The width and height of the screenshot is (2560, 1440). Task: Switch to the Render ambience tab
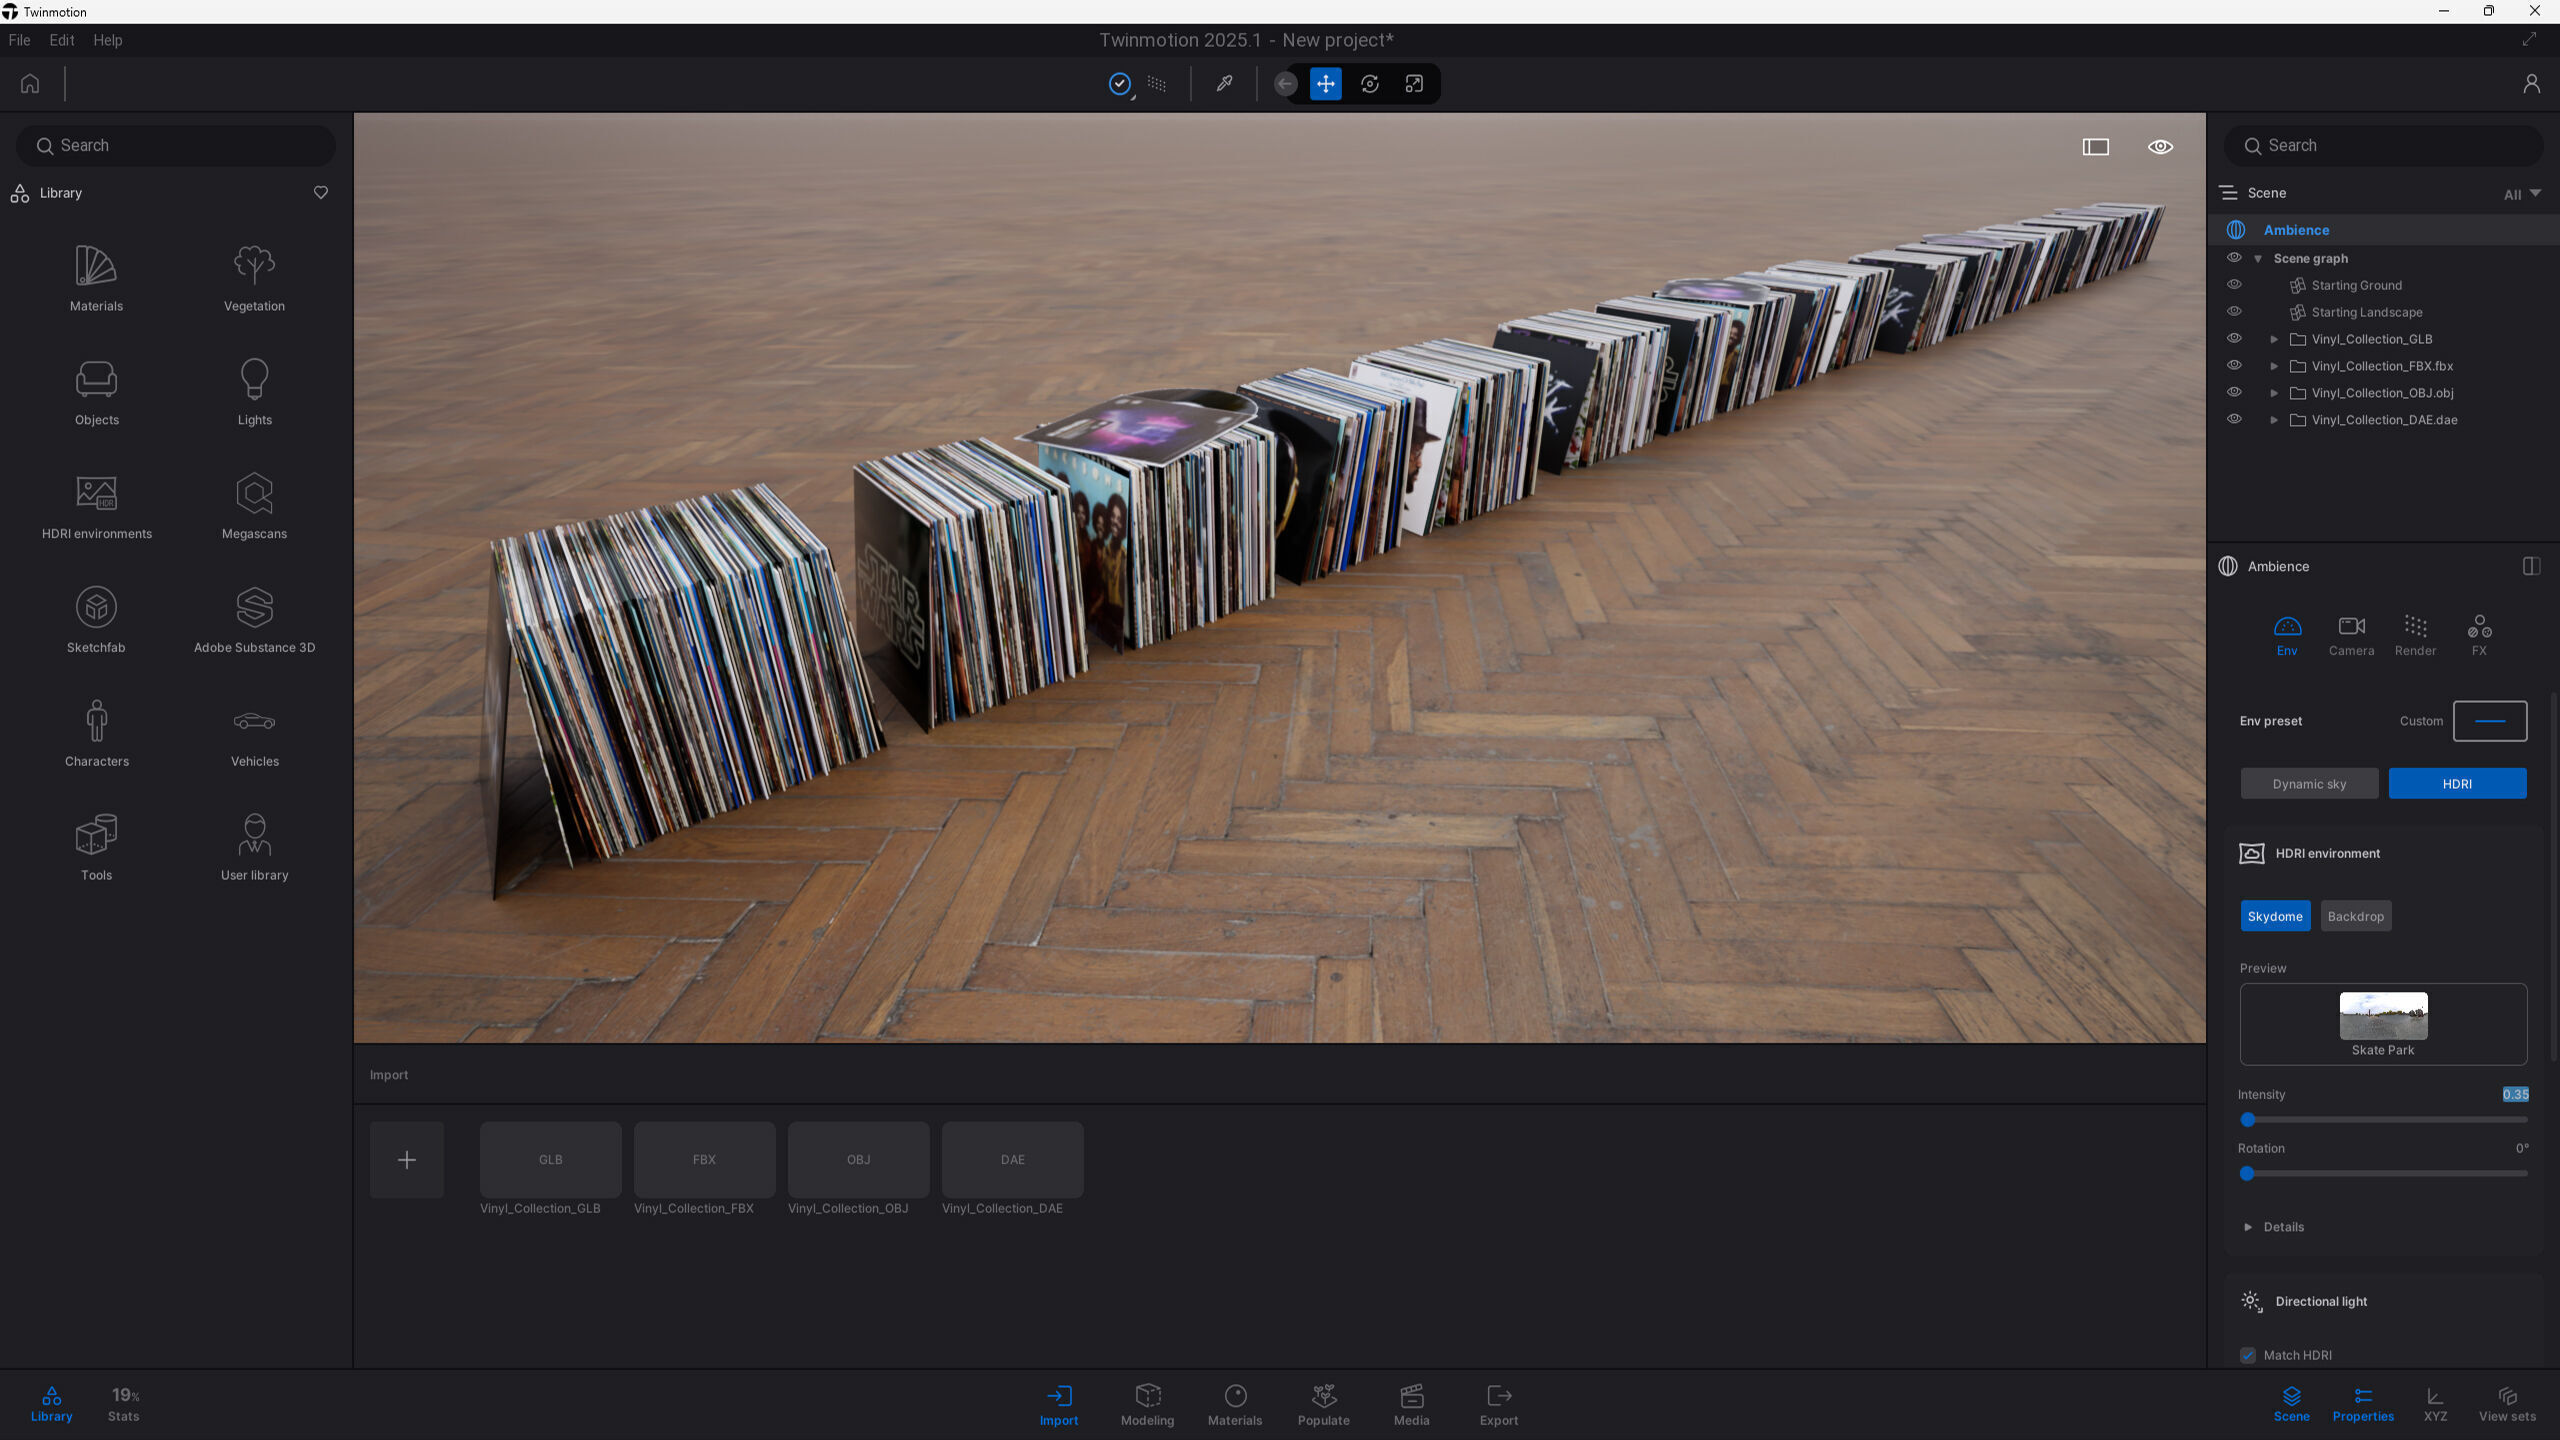pos(2415,636)
